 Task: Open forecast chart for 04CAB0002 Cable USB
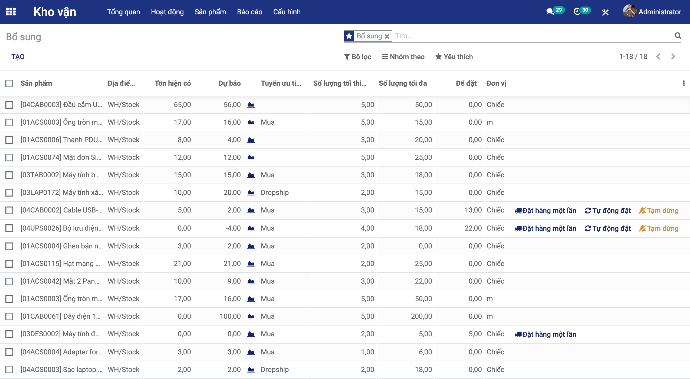(x=251, y=210)
